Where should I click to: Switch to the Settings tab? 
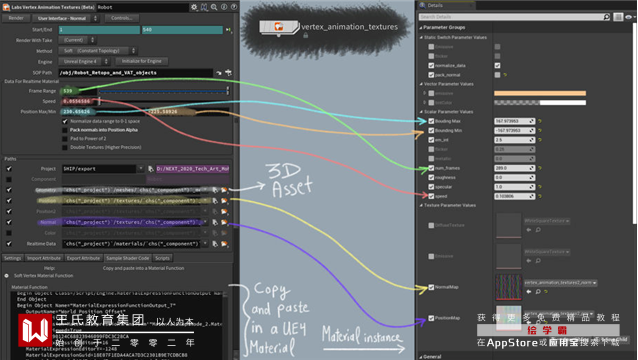tap(13, 258)
